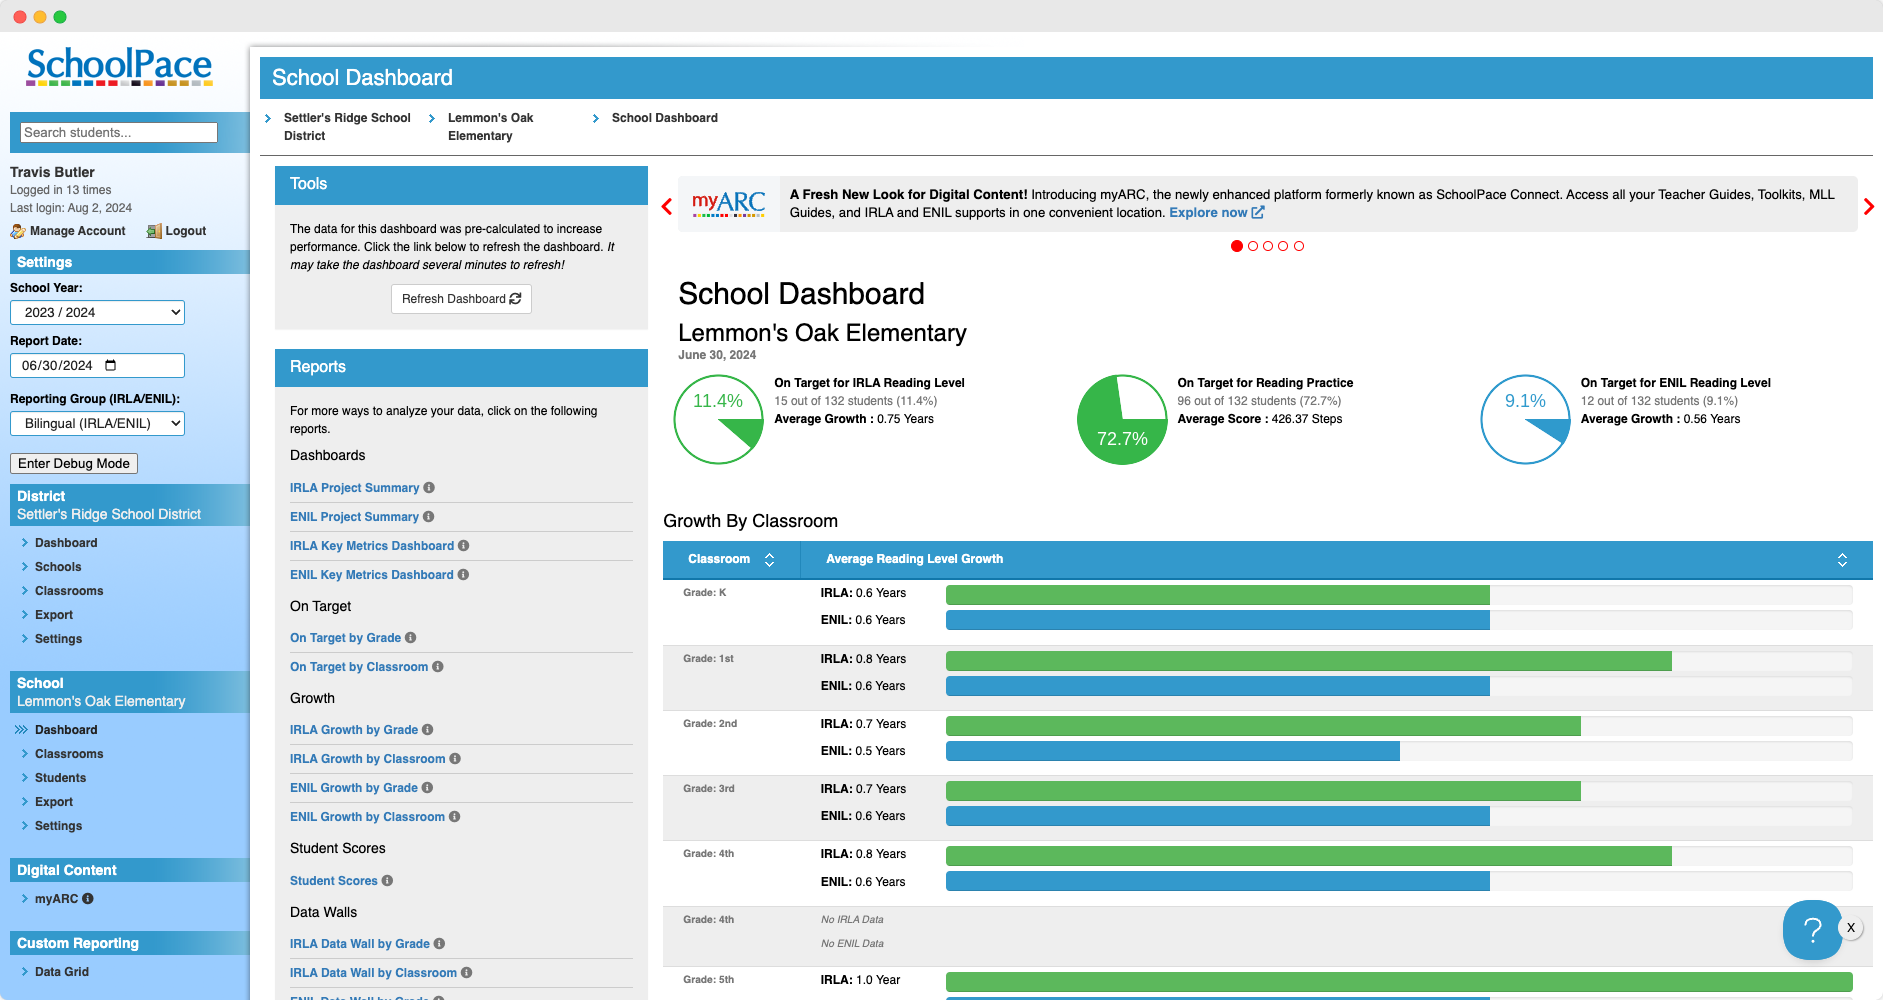The image size is (1883, 1000).
Task: Click Enter Debug Mode button
Action: [74, 463]
